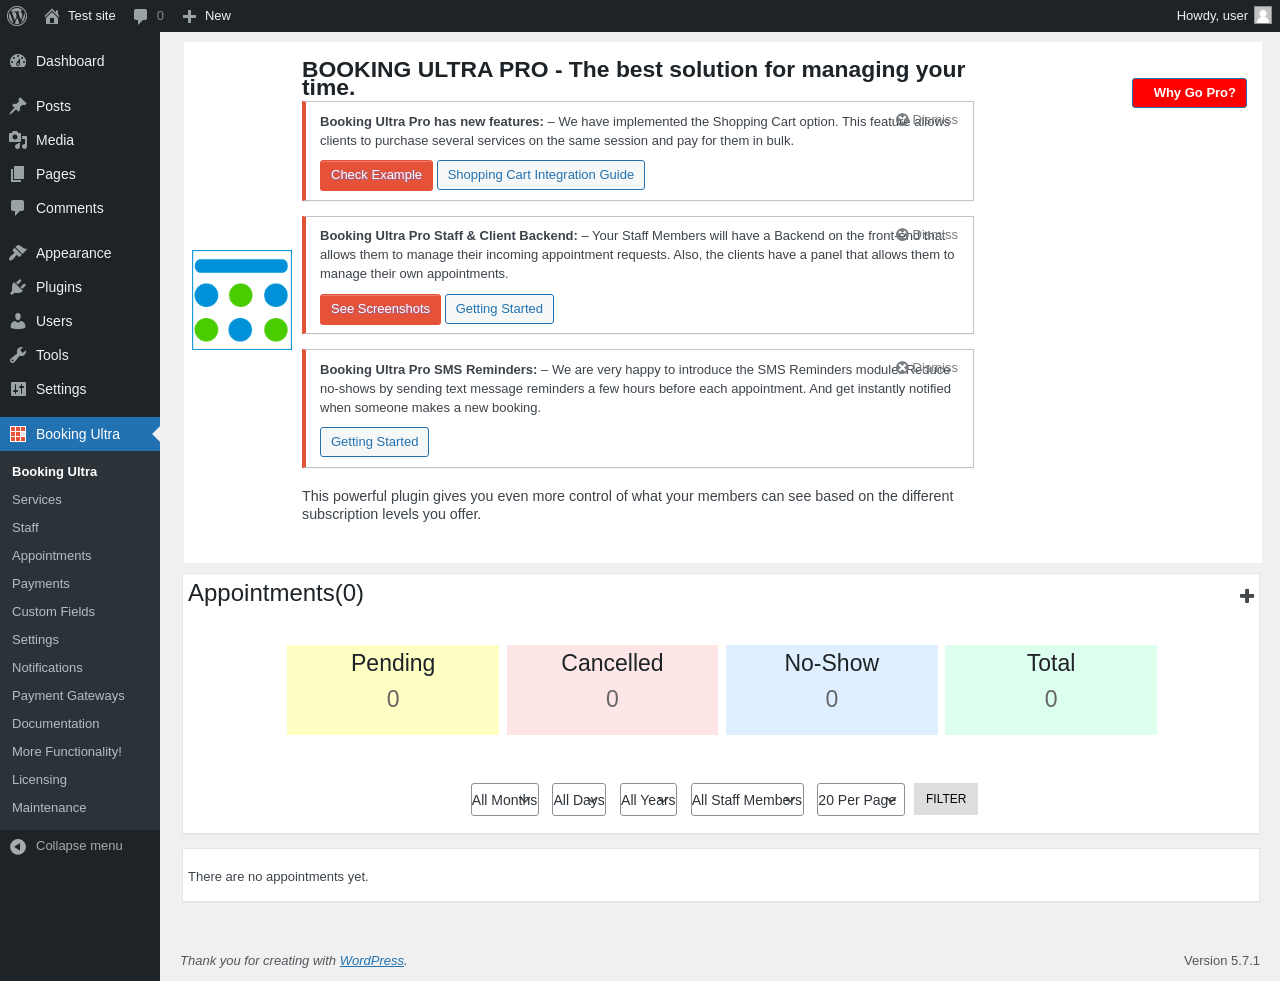Dismiss the Shopping Cart feature notice
This screenshot has height=981, width=1280.
tap(927, 120)
